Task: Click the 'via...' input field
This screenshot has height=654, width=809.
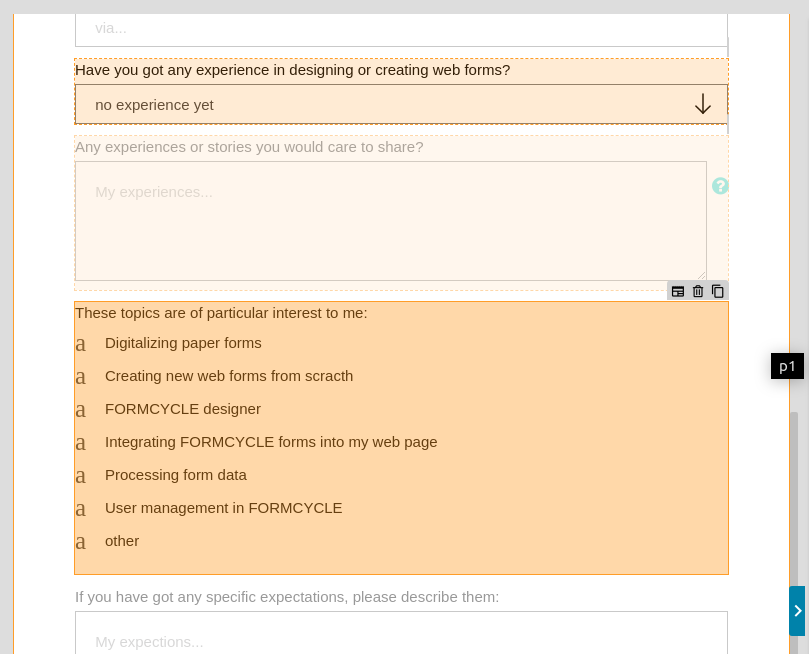Action: coord(401,30)
